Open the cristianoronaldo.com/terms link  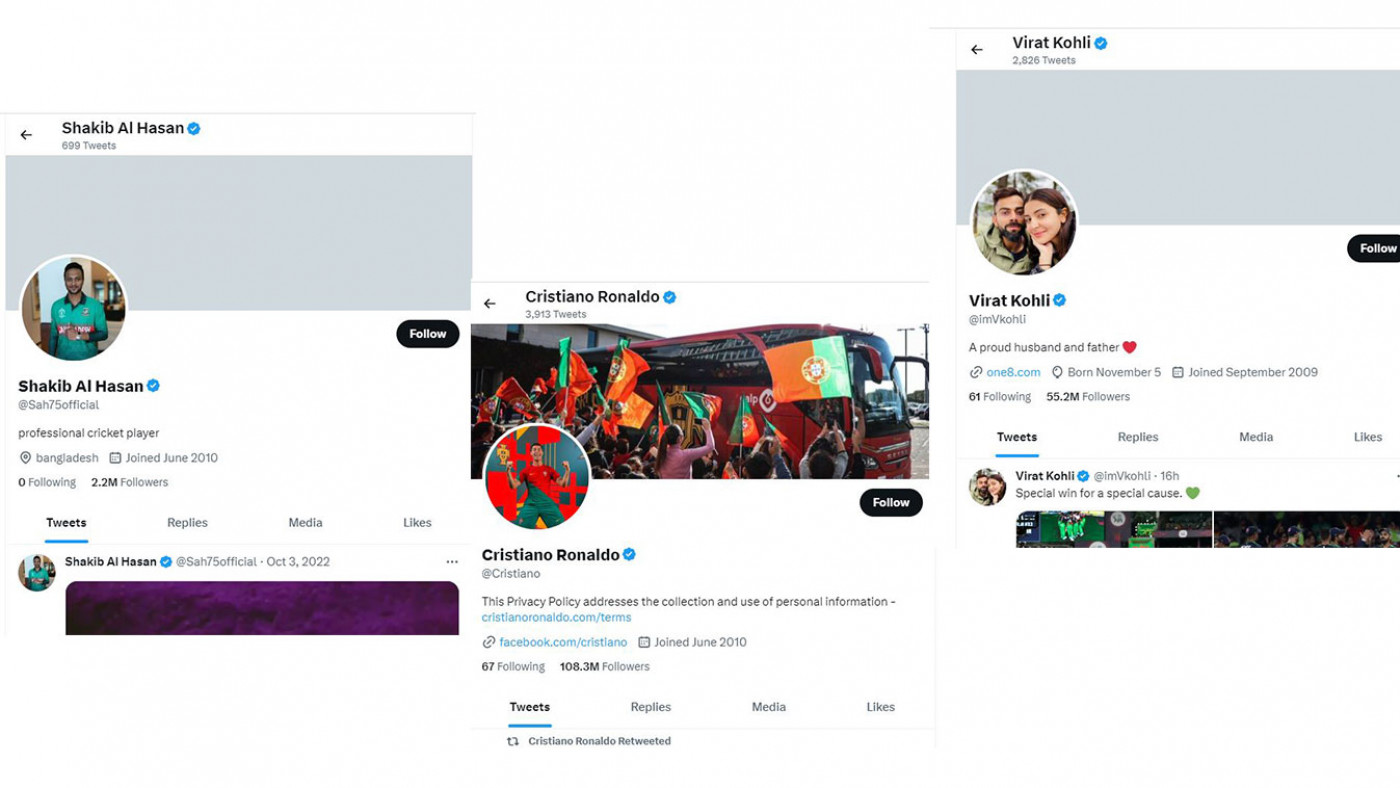[556, 618]
